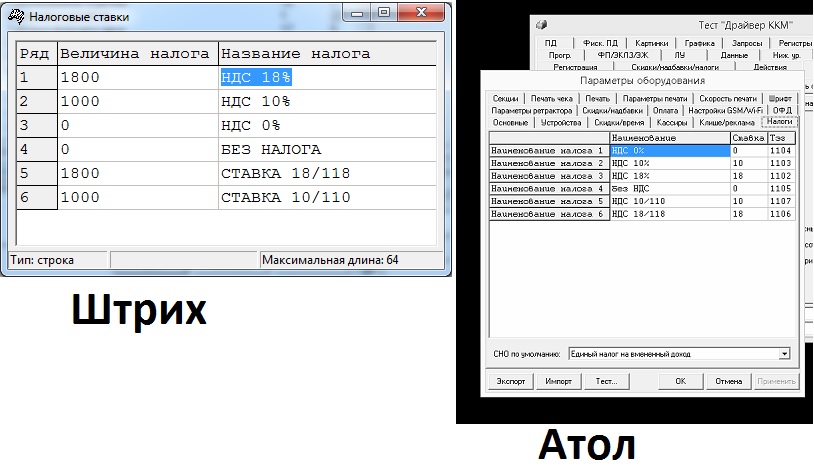Screen dimensions: 814x474
Task: Minimize the Налоговые ставки window
Action: 357,12
